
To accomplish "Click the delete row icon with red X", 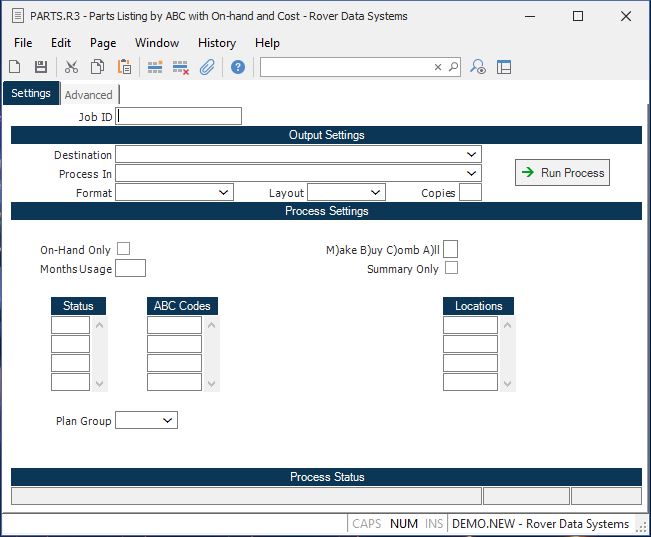I will coord(181,67).
